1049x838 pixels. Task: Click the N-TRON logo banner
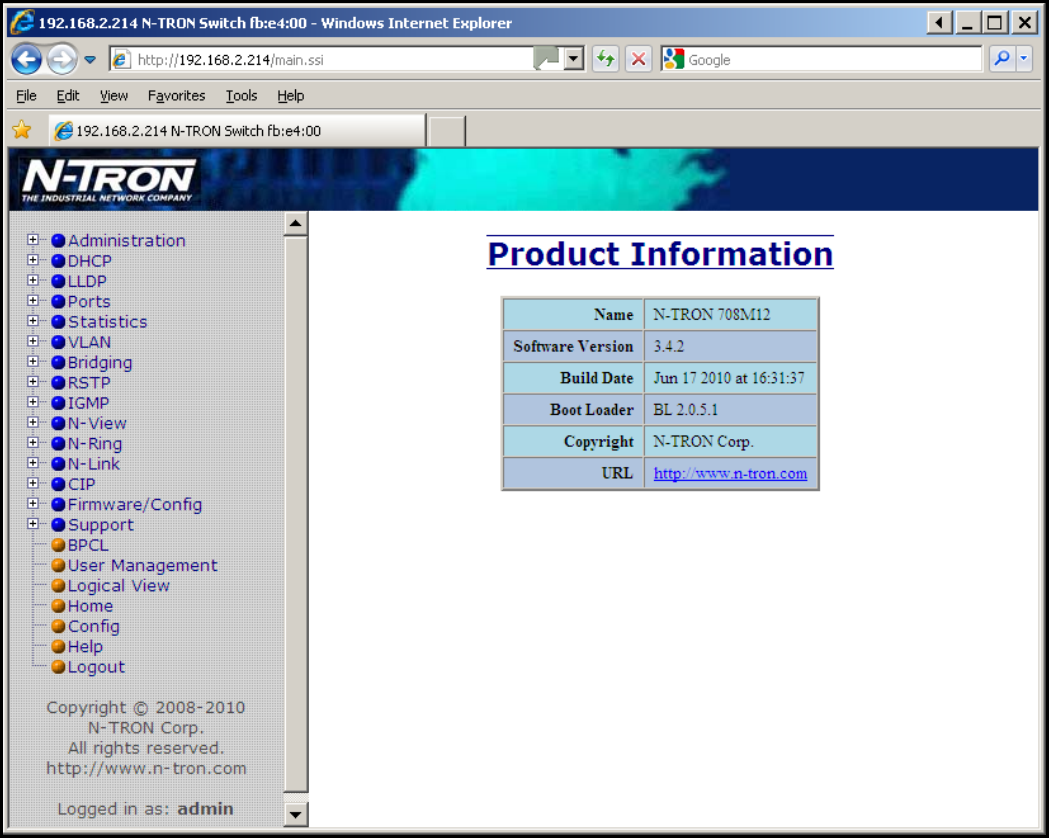point(108,180)
